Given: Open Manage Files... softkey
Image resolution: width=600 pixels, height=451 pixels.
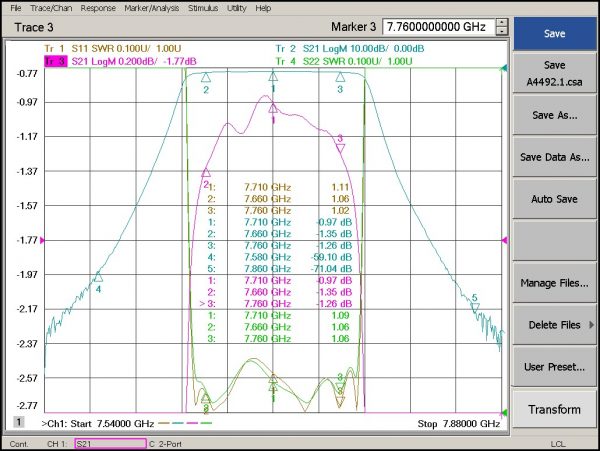Looking at the screenshot, I should [x=555, y=283].
